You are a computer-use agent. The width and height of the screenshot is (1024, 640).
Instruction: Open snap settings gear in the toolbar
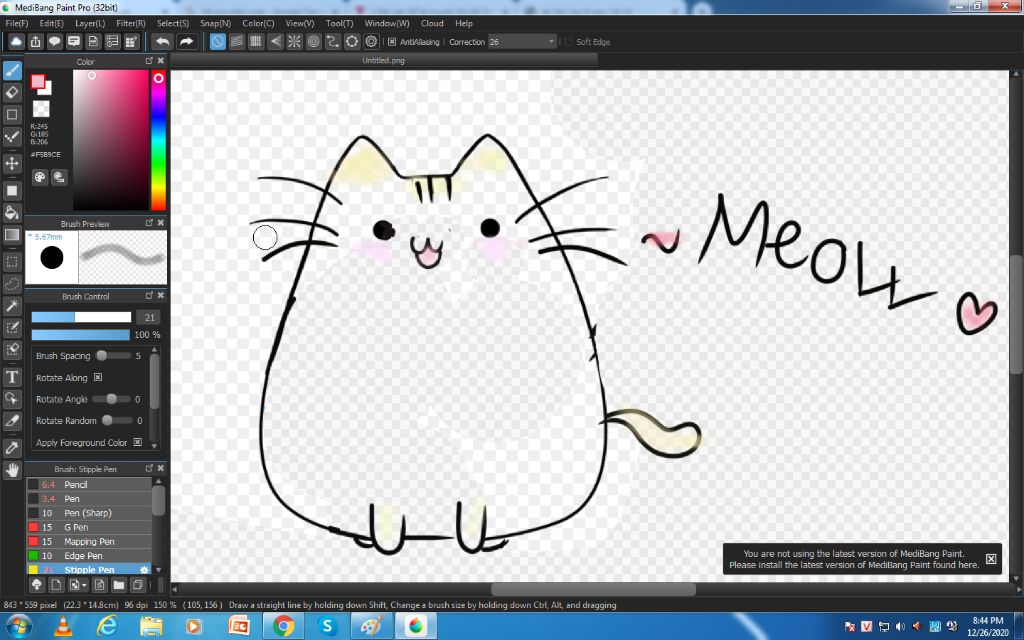click(x=372, y=42)
